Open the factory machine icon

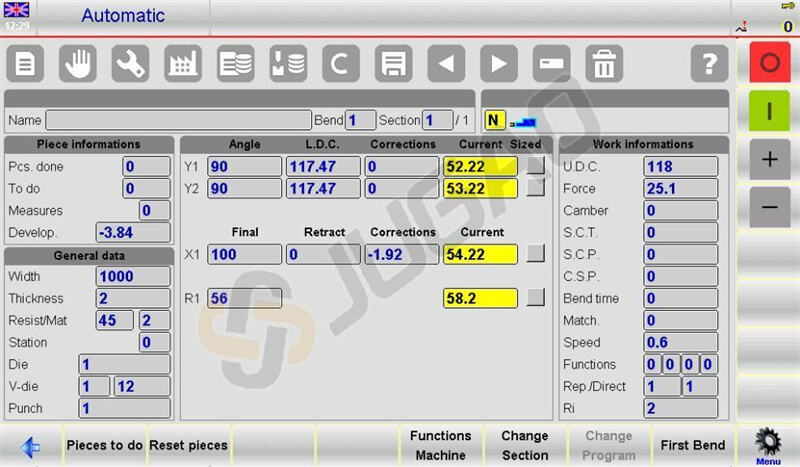[182, 65]
